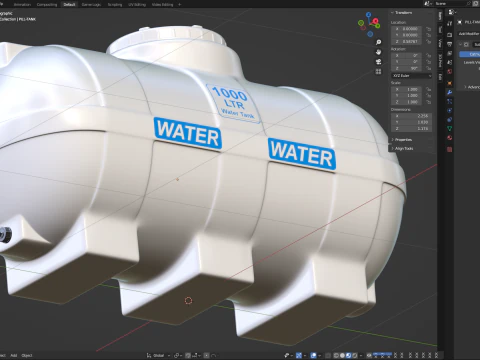Toggle lock for Rotation Z
The height and width of the screenshot is (360, 480).
428,68
